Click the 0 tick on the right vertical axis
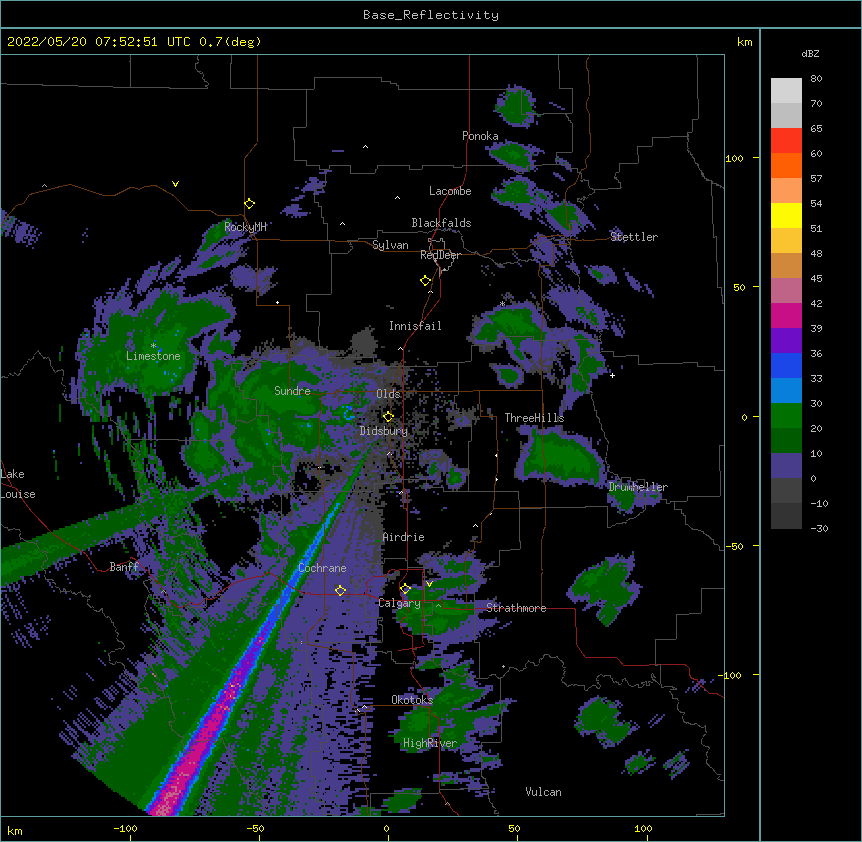Screen dimensions: 862x842 (744, 417)
